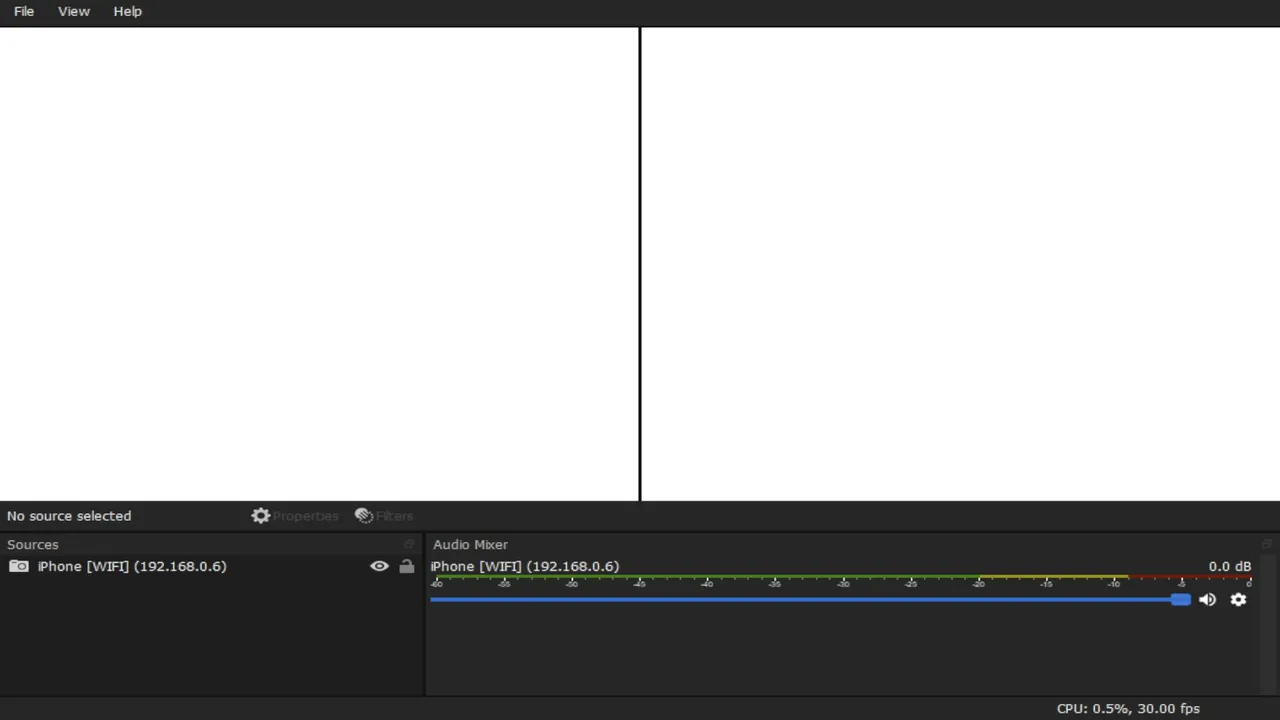Image resolution: width=1280 pixels, height=720 pixels.
Task: Undock the Sources panel with its float icon
Action: [409, 545]
